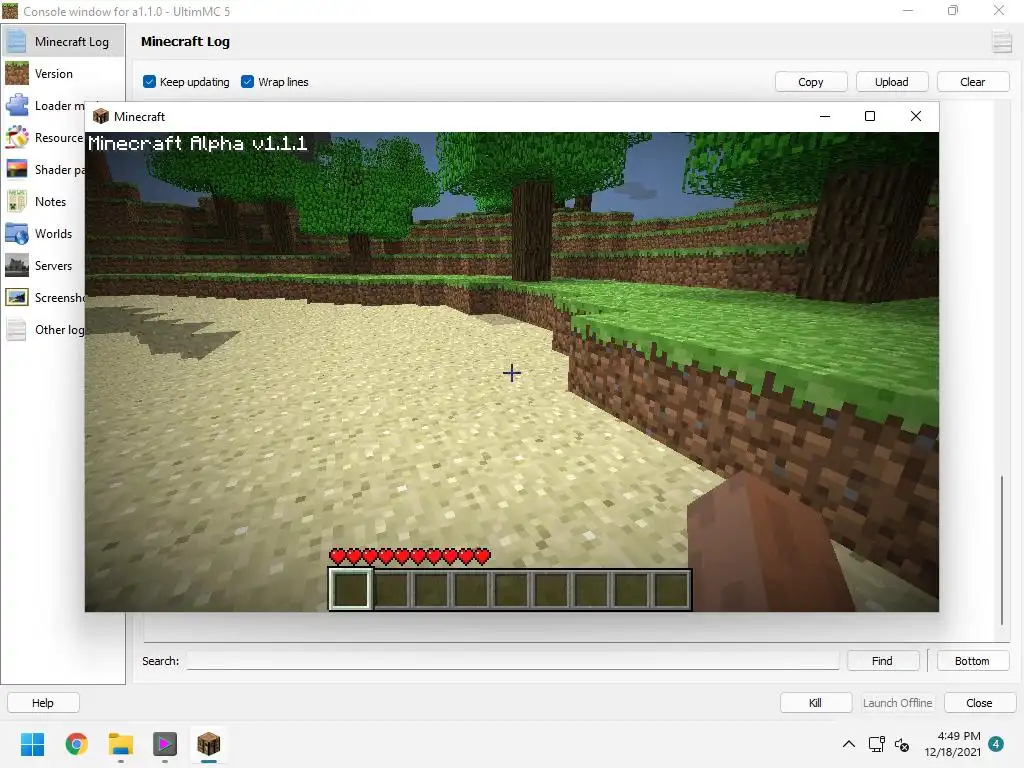Screen dimensions: 1024x768
Task: Click the log page icon at top right
Action: [1001, 42]
